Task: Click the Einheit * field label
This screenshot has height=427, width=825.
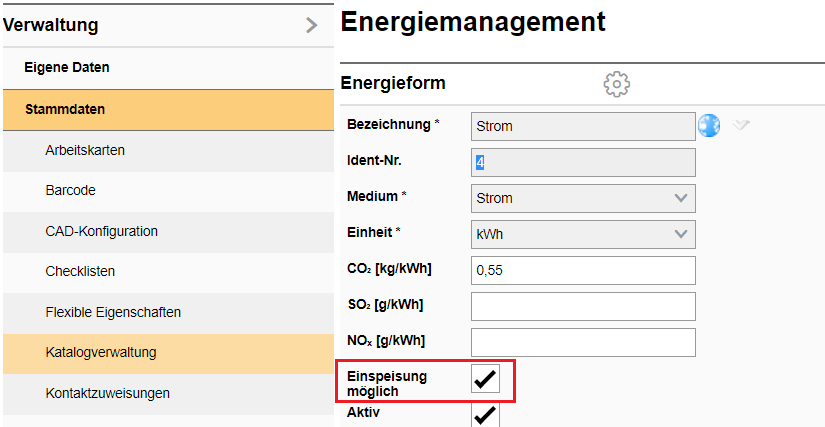Action: point(374,232)
